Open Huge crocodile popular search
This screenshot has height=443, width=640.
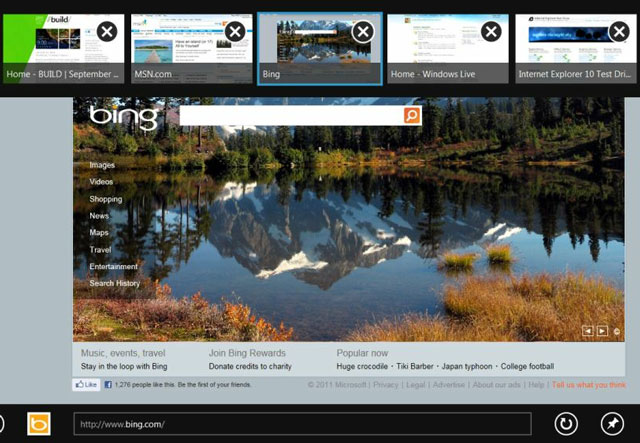click(x=362, y=366)
